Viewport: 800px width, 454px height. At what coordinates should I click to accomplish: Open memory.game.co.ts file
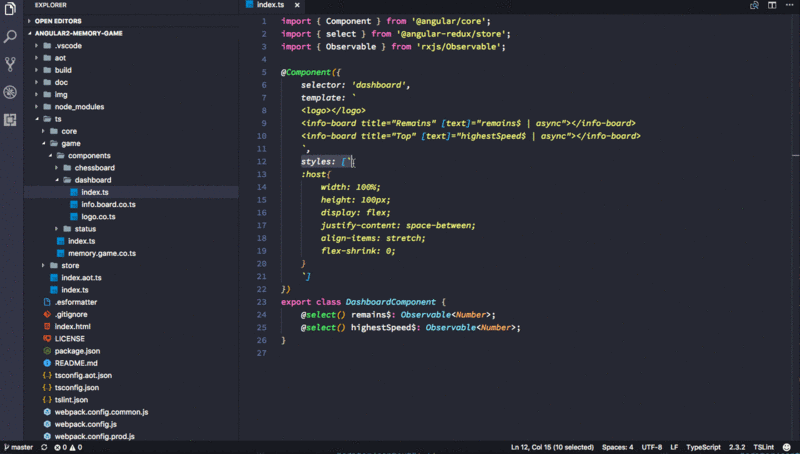coord(102,254)
